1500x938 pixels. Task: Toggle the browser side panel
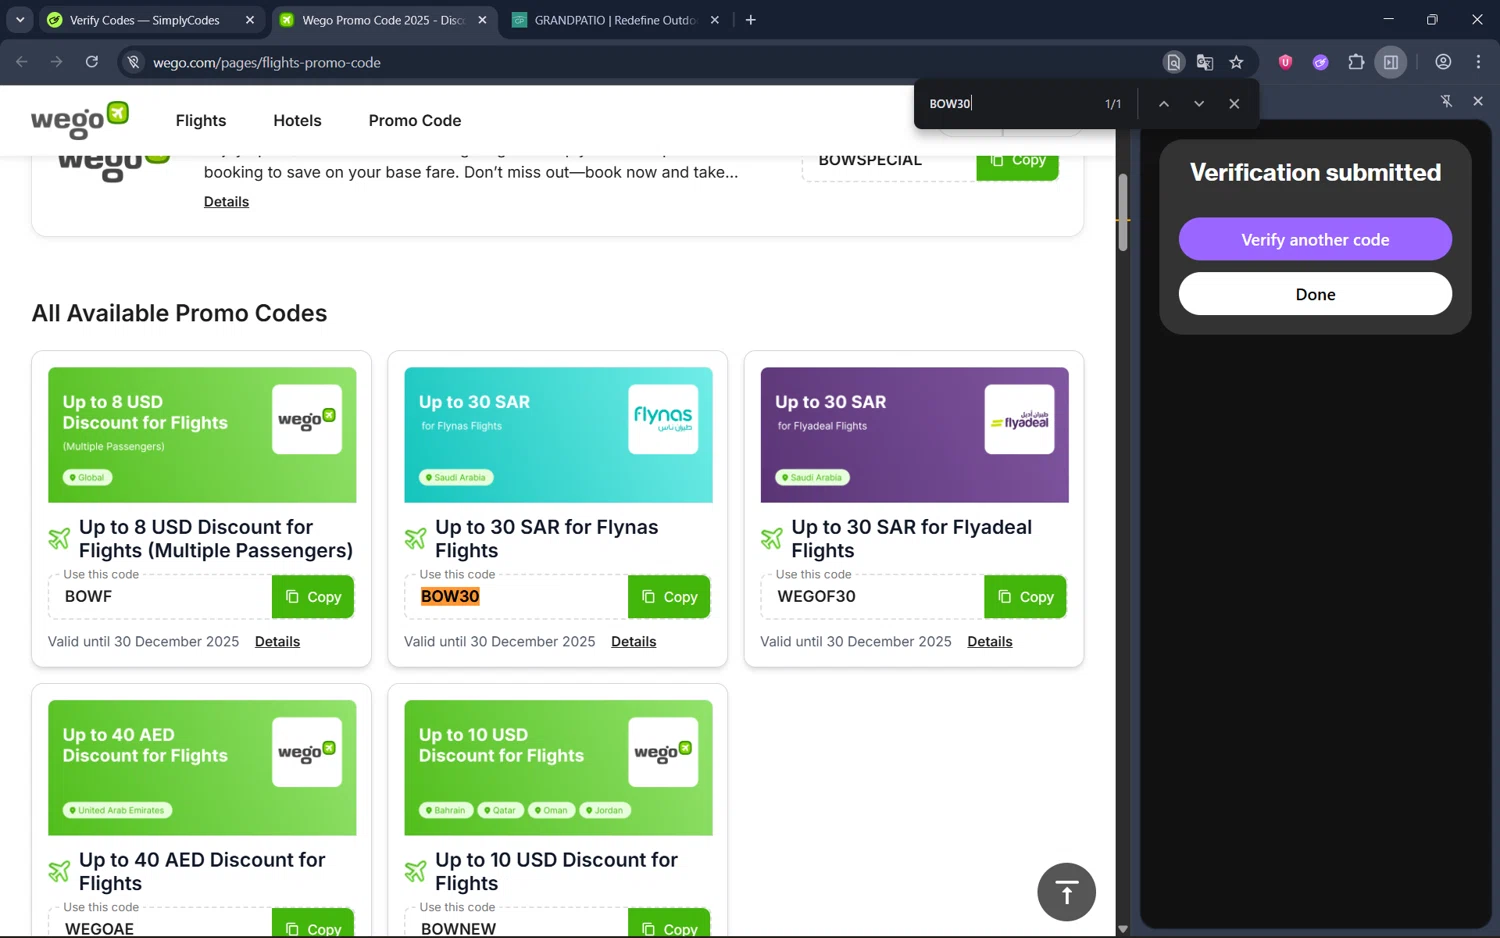pos(1391,62)
